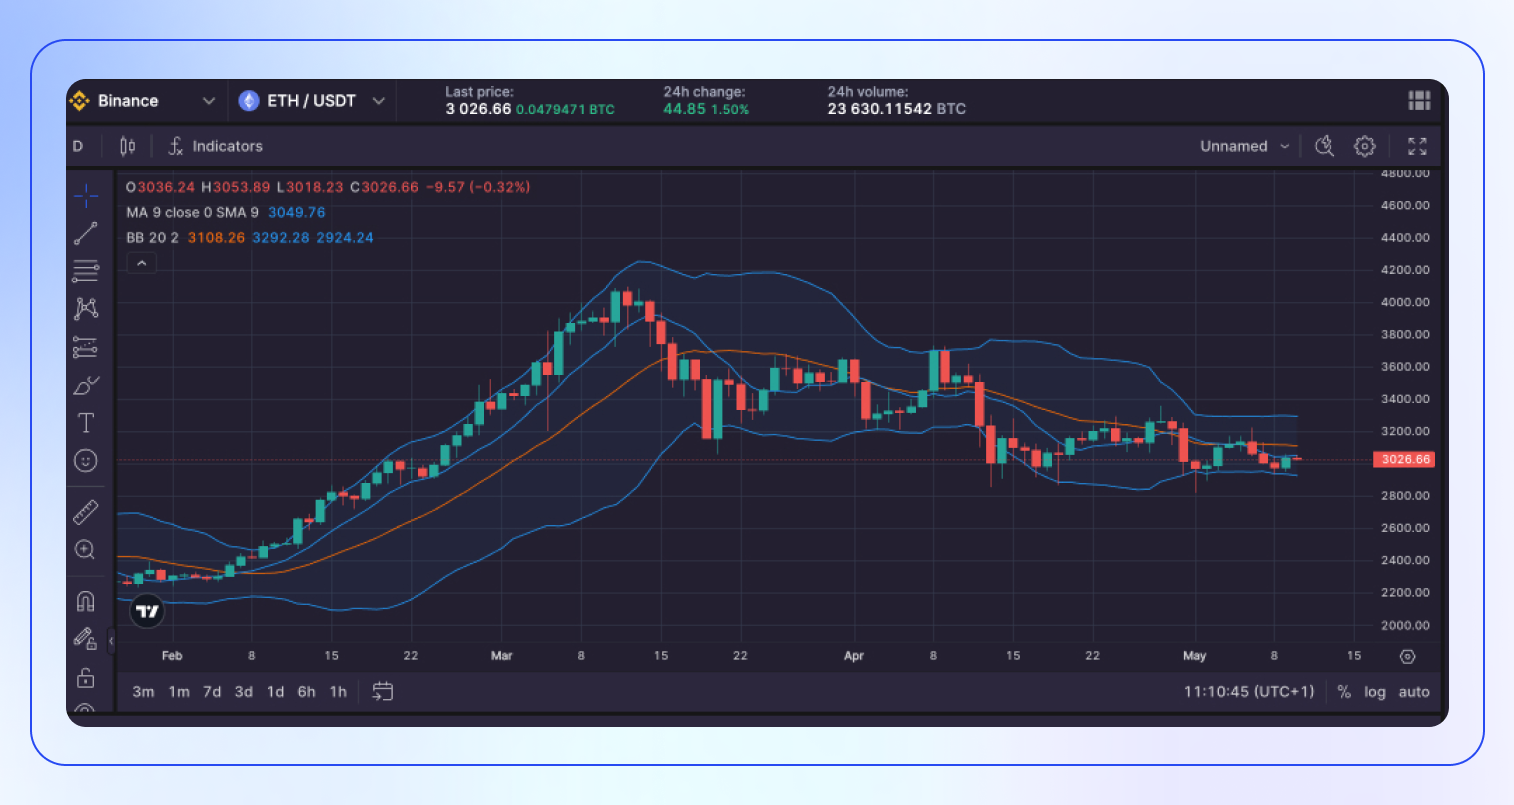1514x805 pixels.
Task: Set the 1m date range
Action: coord(179,692)
